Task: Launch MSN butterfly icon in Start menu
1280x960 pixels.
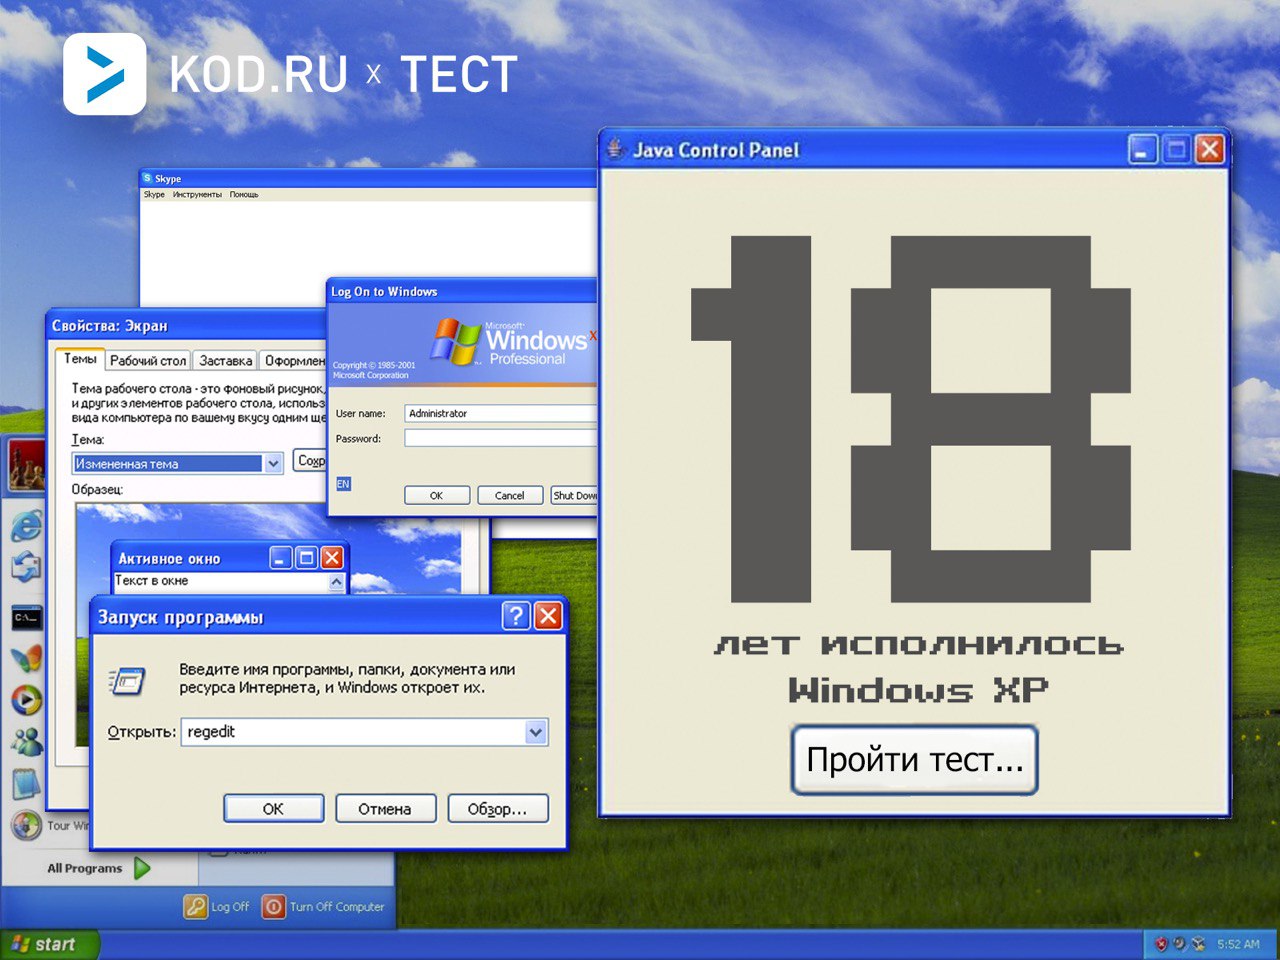Action: click(x=26, y=658)
